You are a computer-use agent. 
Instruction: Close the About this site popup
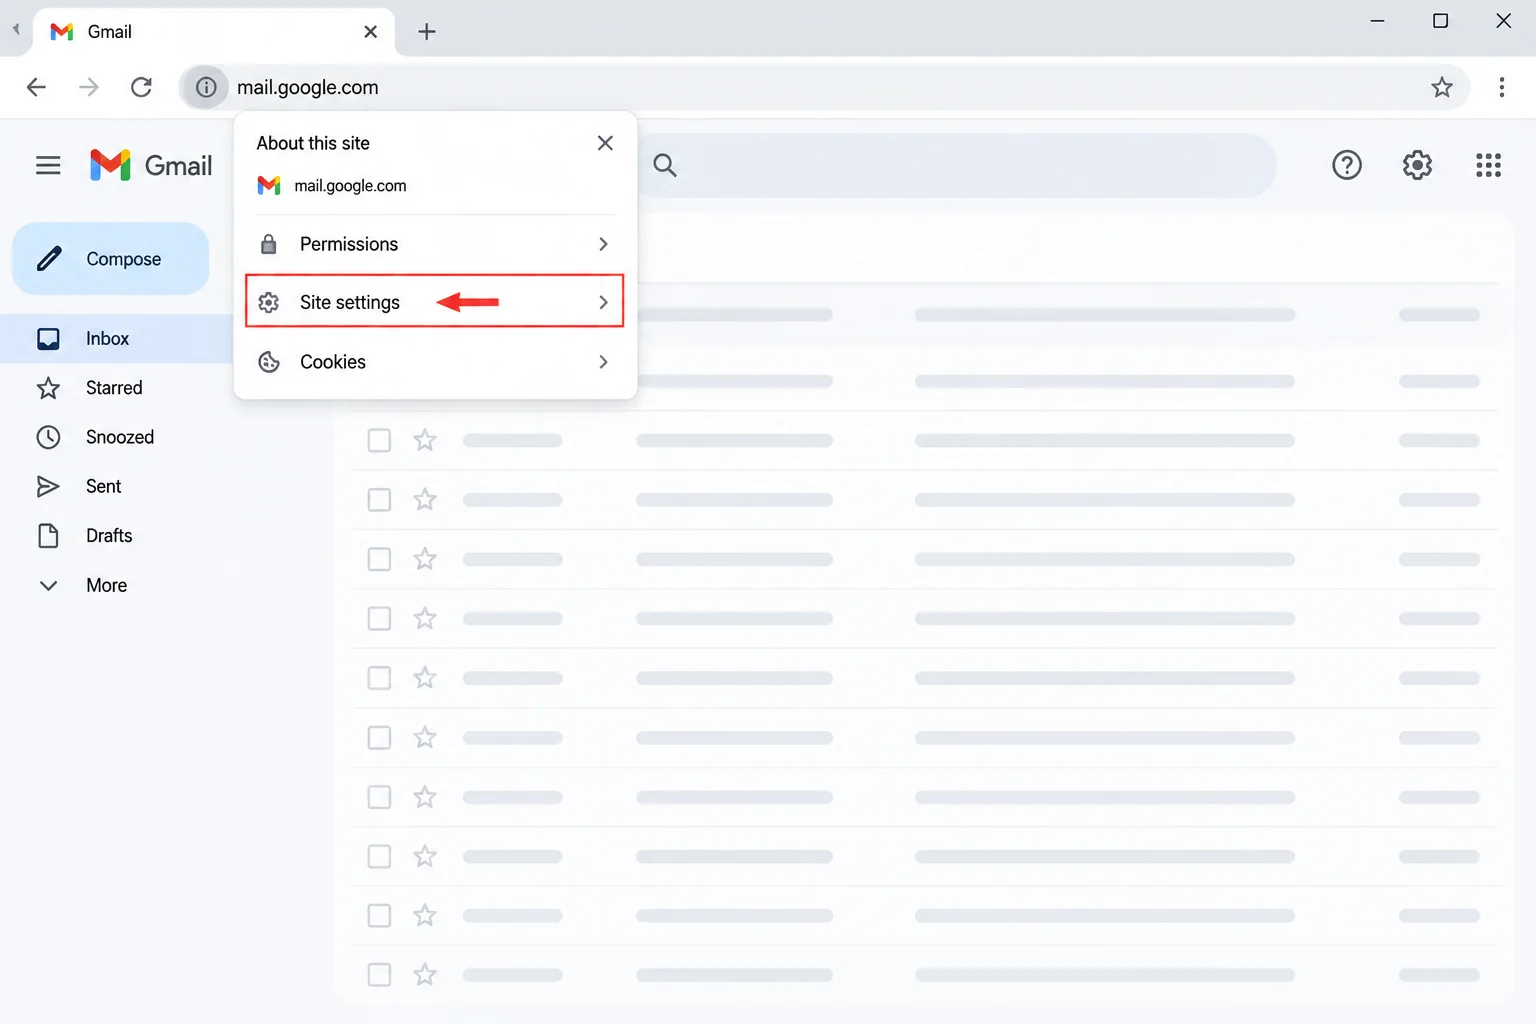point(605,143)
